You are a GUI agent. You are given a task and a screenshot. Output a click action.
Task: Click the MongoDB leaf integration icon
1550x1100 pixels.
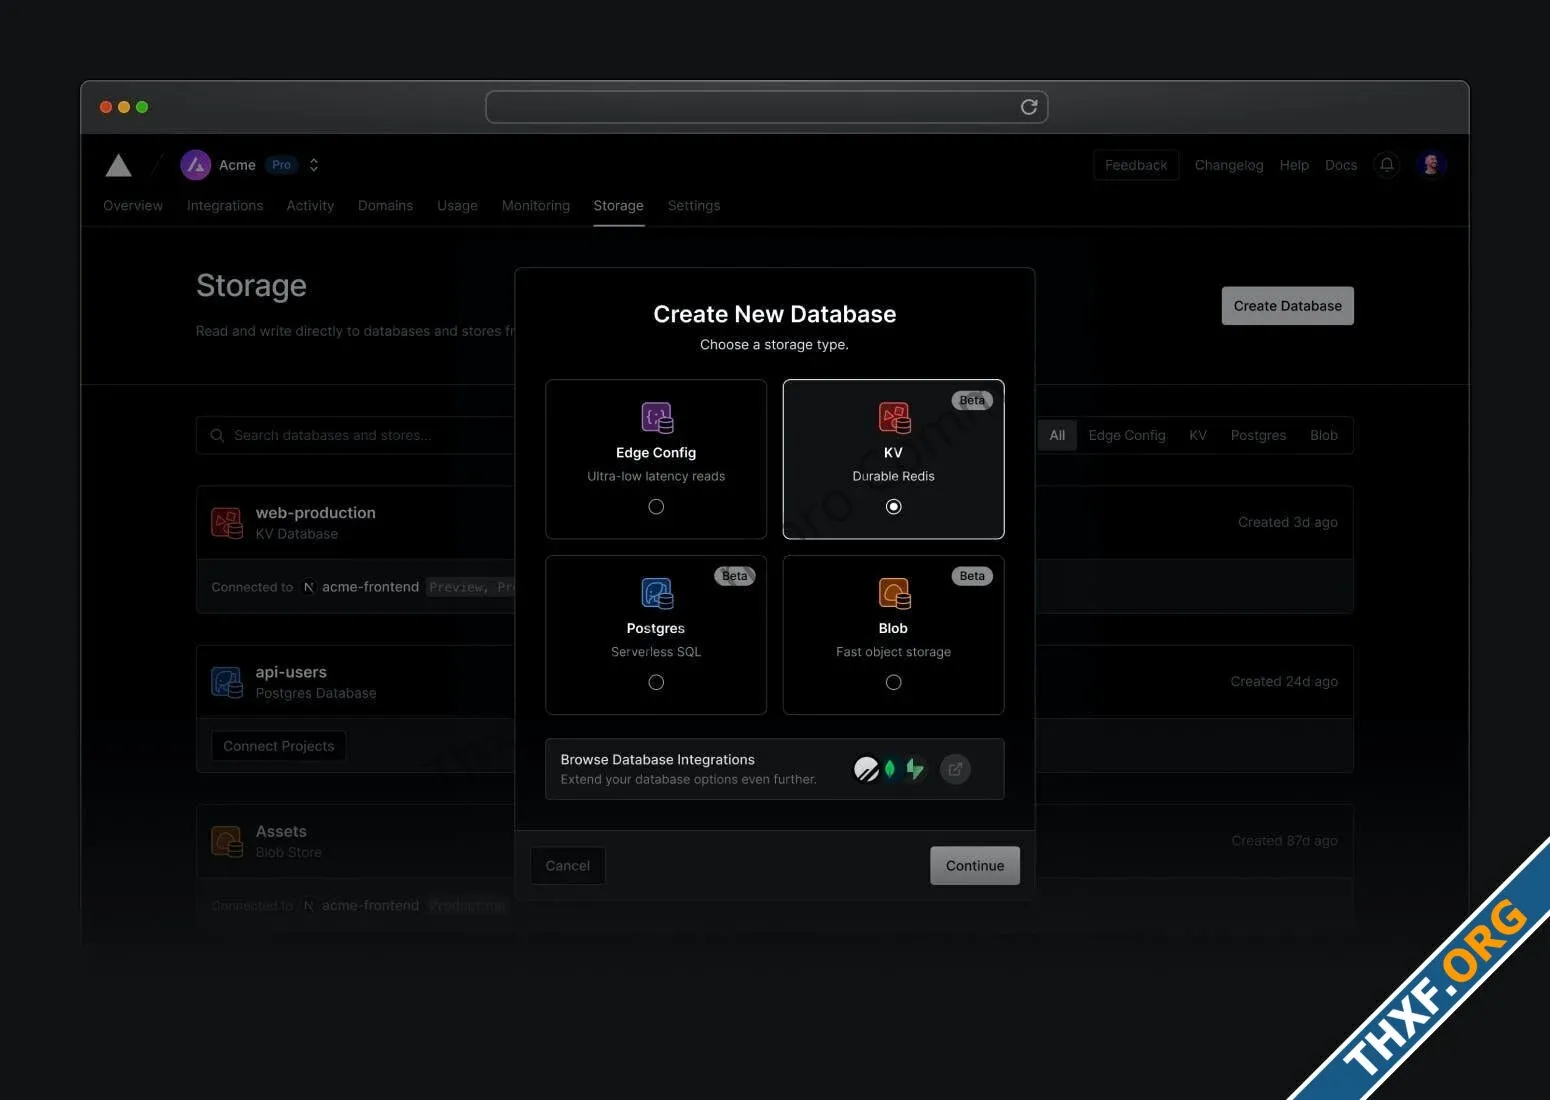point(890,769)
